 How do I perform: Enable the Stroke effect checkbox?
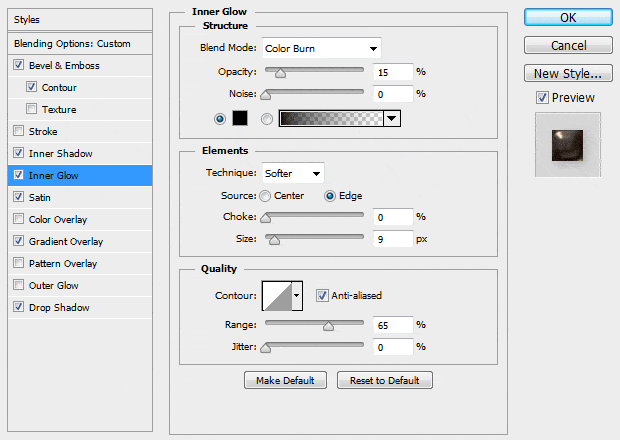pyautogui.click(x=19, y=132)
